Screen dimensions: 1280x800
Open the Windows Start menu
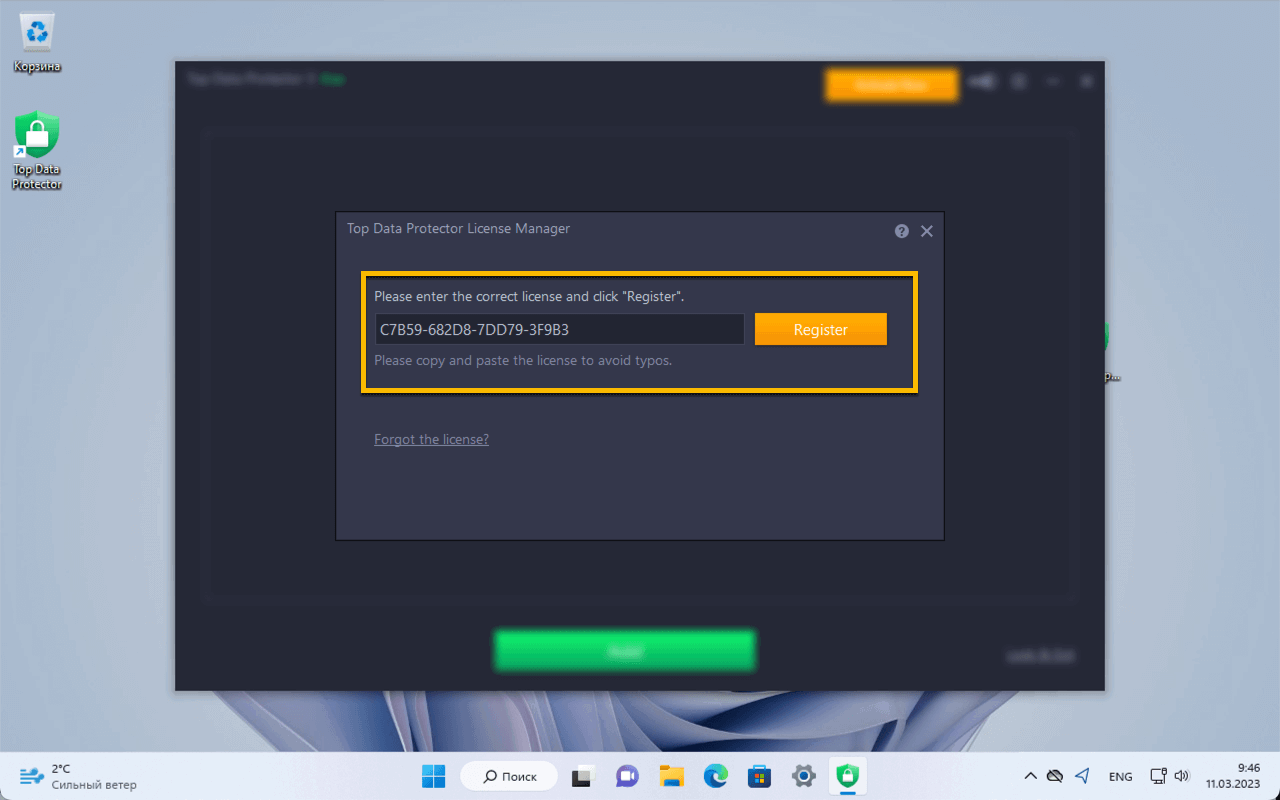434,776
